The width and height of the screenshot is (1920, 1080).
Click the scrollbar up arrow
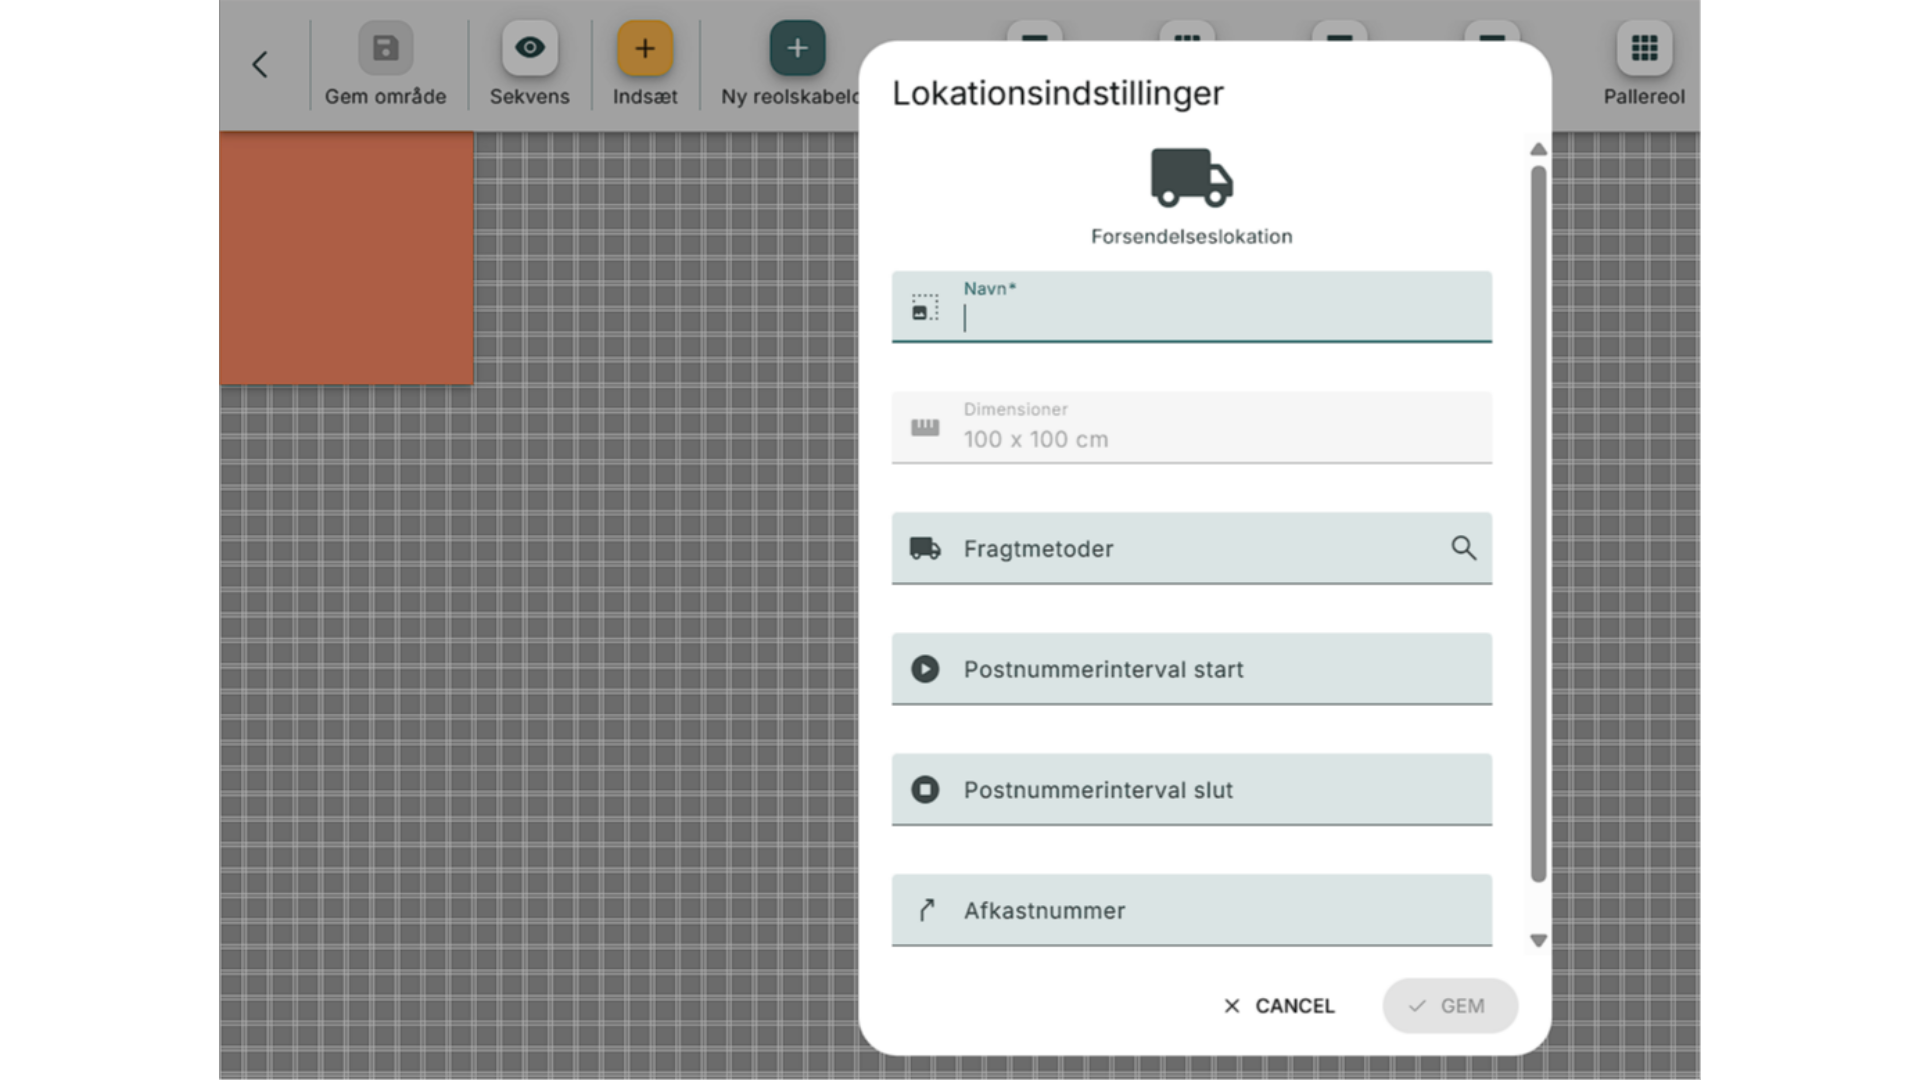[x=1538, y=150]
